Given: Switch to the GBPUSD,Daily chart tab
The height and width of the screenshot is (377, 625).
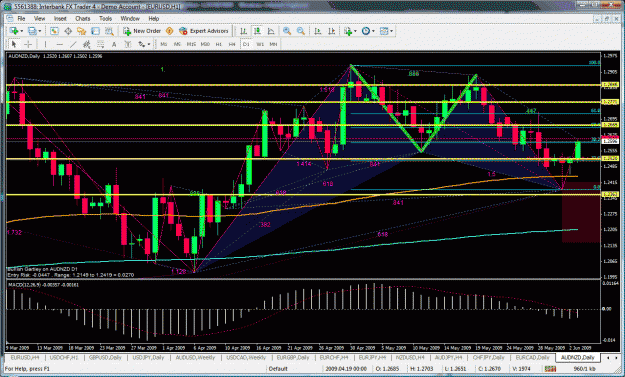Looking at the screenshot, I should 105,357.
